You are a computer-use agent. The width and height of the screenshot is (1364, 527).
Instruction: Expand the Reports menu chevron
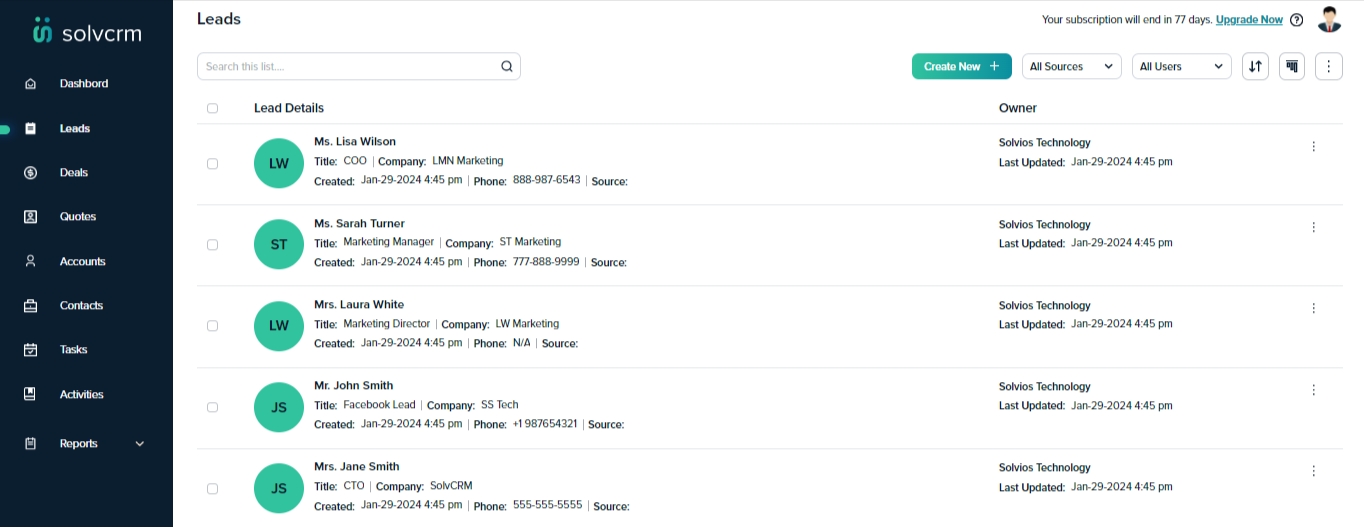[x=140, y=444]
